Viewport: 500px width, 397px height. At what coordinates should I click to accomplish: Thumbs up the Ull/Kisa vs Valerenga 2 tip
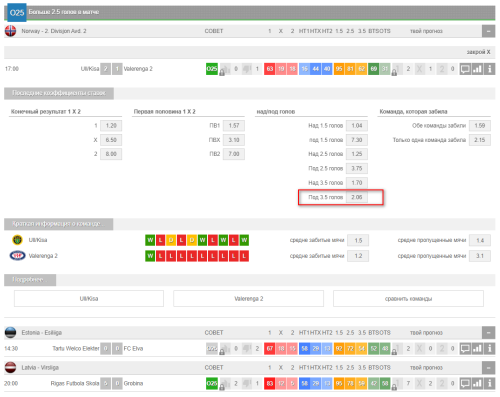tap(226, 69)
